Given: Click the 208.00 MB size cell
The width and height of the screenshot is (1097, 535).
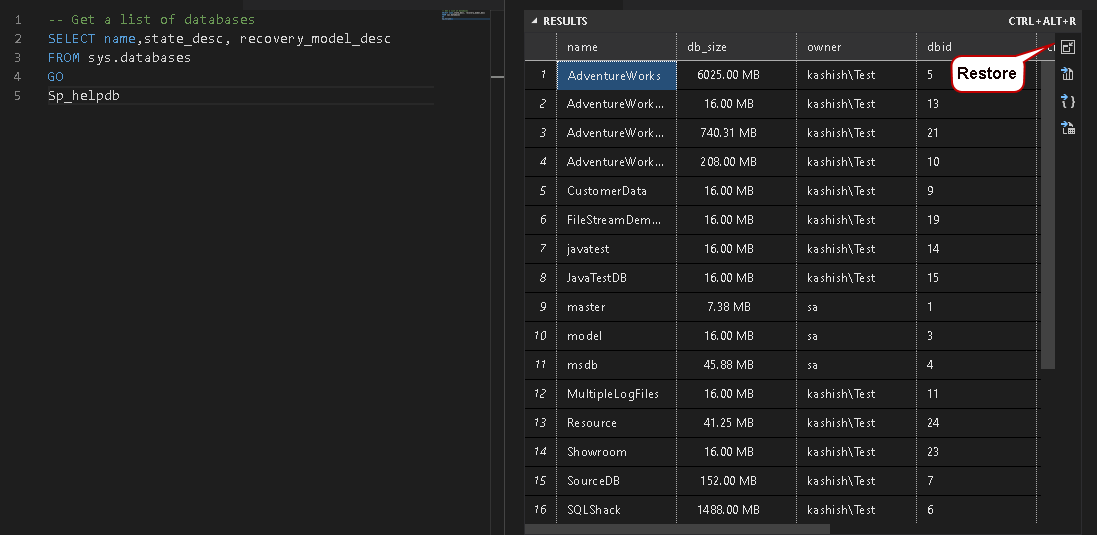Looking at the screenshot, I should click(736, 162).
